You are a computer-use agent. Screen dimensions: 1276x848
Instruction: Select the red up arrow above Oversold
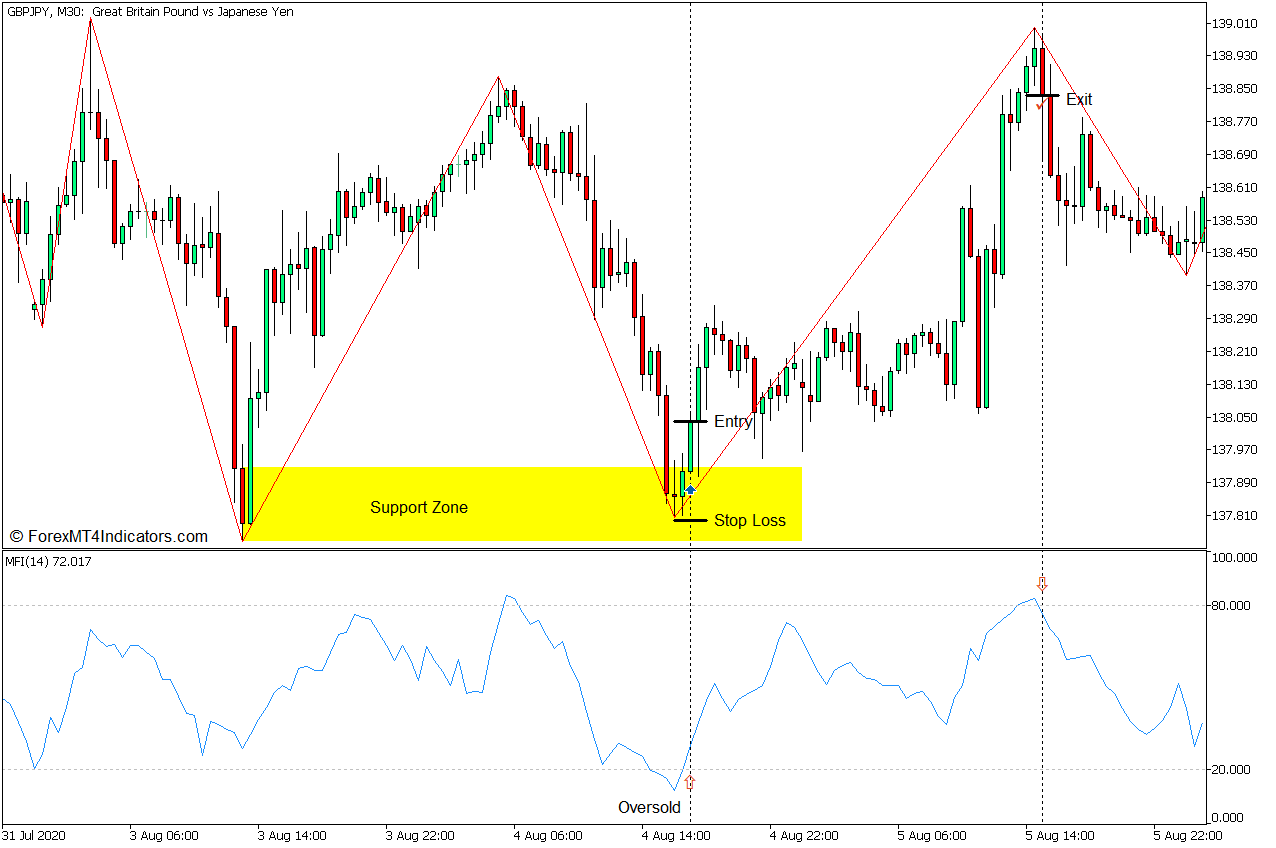tap(689, 782)
